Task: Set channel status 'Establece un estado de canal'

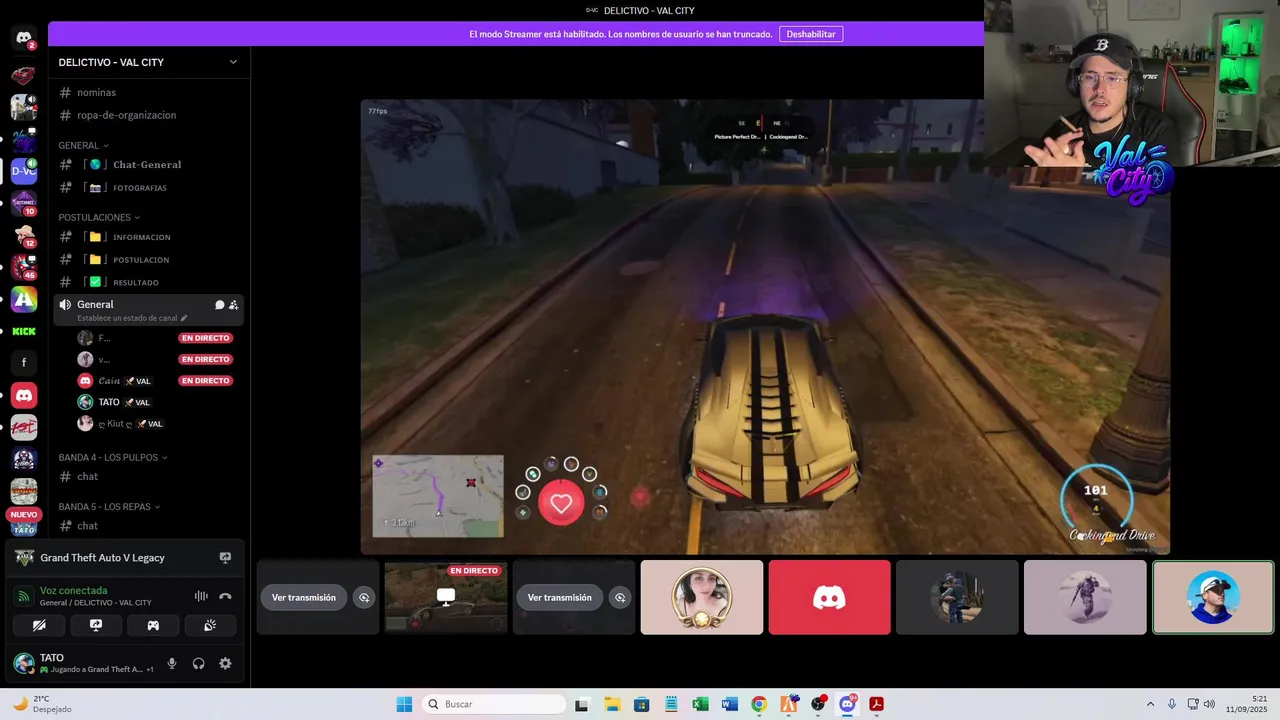Action: pos(132,318)
